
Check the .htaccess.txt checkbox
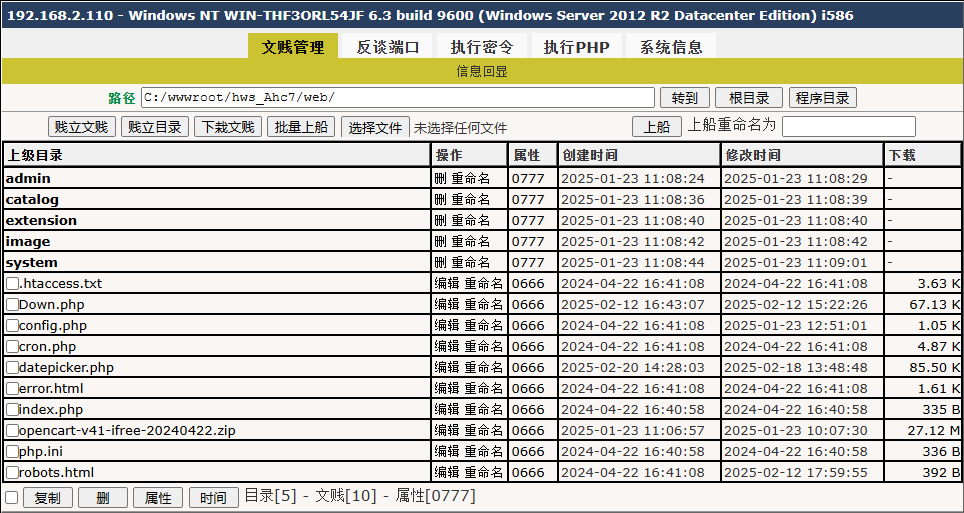pyautogui.click(x=12, y=284)
